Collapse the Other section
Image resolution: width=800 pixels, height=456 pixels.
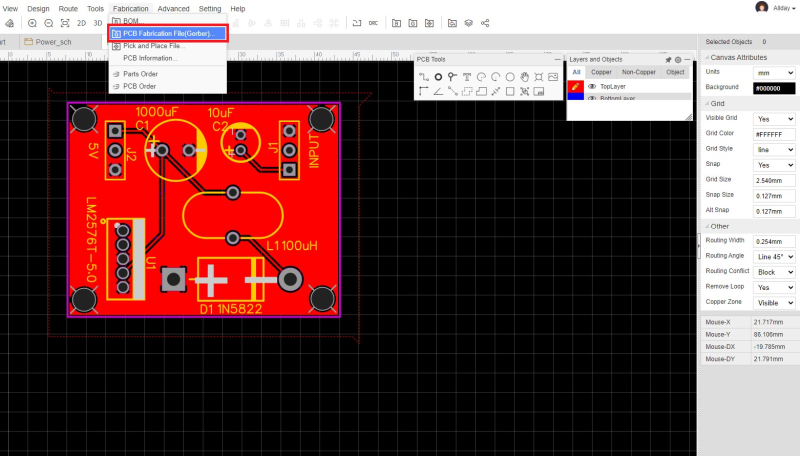707,226
